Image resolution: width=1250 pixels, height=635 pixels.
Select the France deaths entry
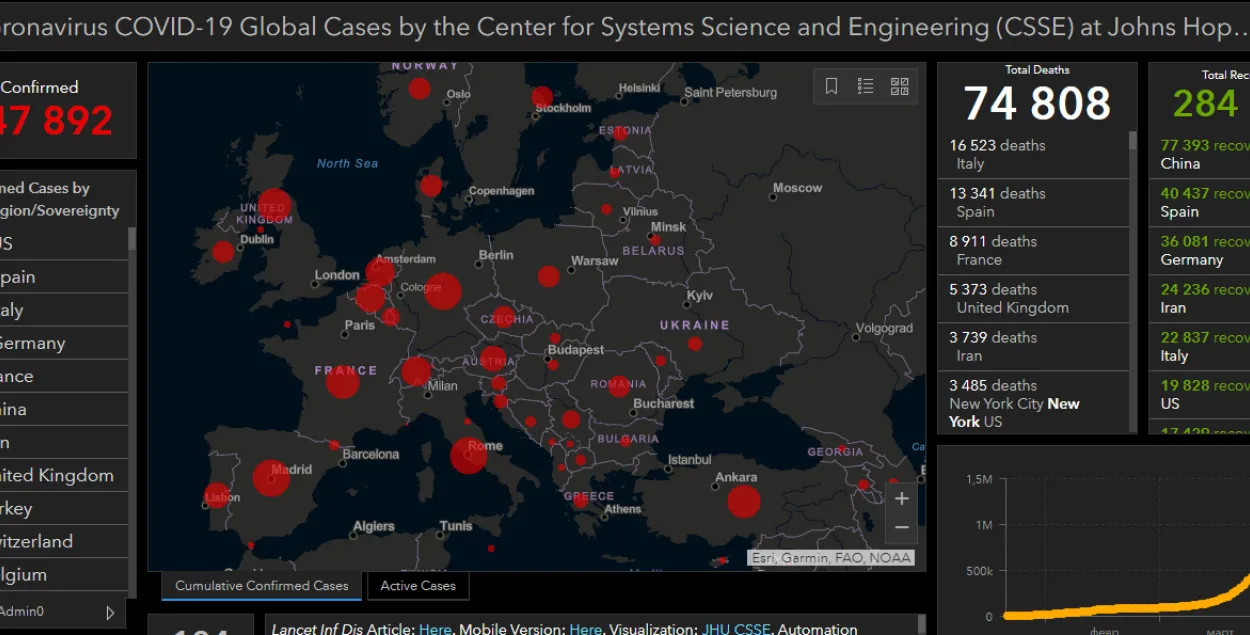point(1032,250)
